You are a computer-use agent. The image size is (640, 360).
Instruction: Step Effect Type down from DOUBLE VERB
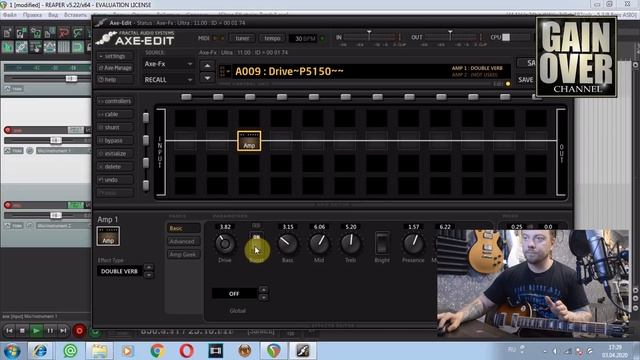click(x=149, y=275)
